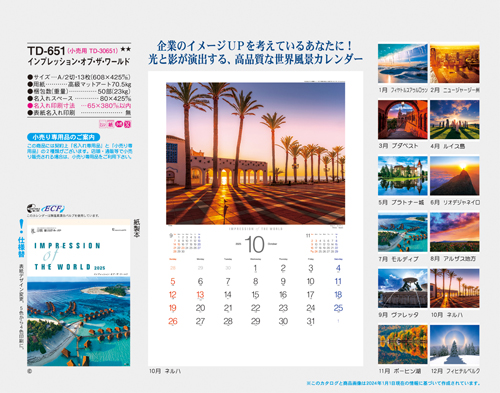The width and height of the screenshot is (500, 393).
Task: Click the blue Saturday date 25
Action: (338, 308)
